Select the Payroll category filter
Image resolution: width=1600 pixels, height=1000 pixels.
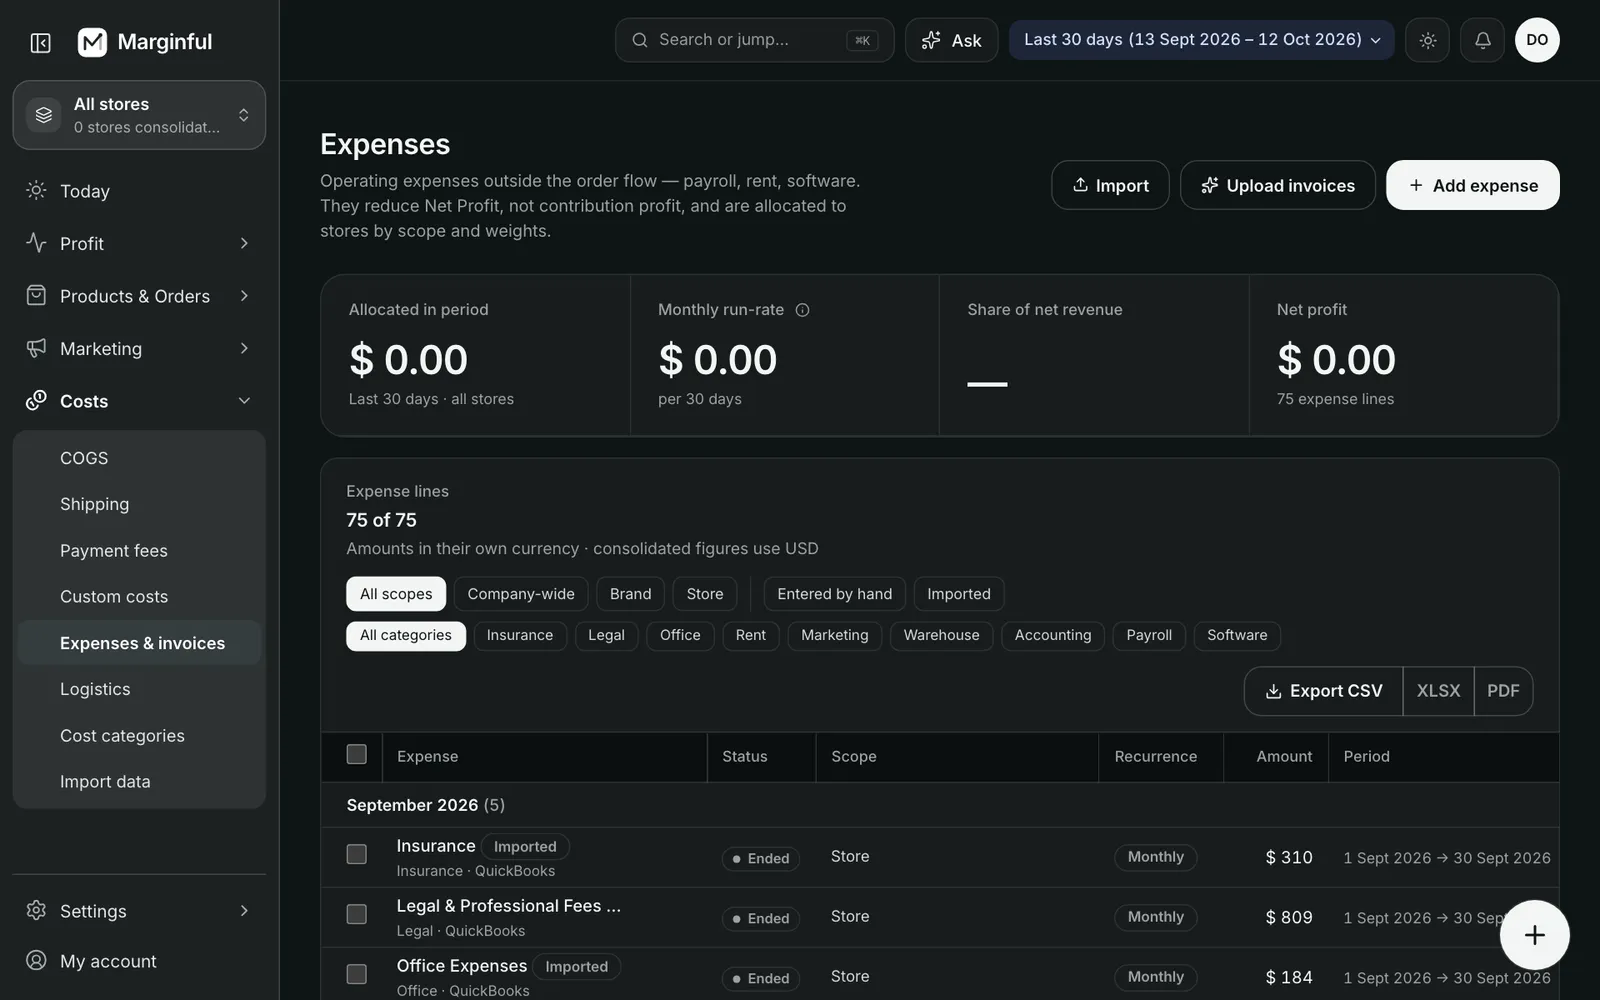[1149, 636]
